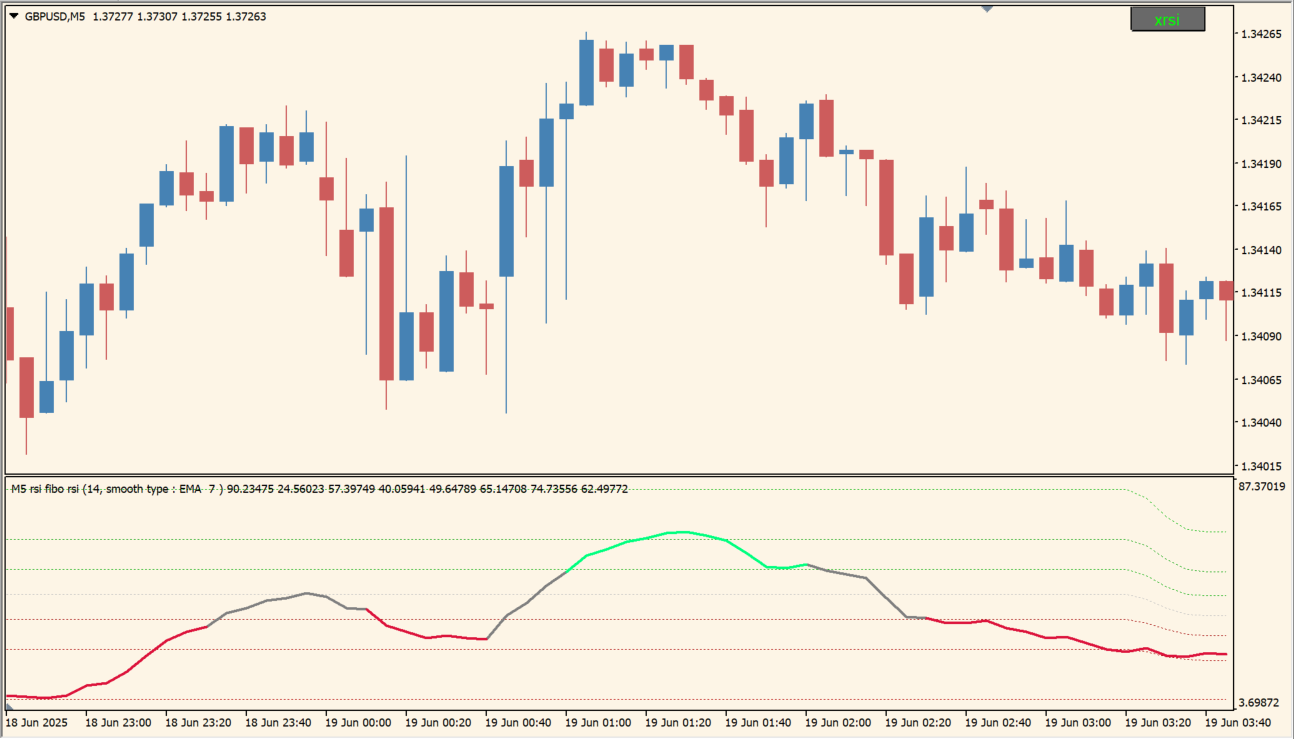Click the 19 Jun 02:40 time label
Image resolution: width=1294 pixels, height=739 pixels.
998,721
